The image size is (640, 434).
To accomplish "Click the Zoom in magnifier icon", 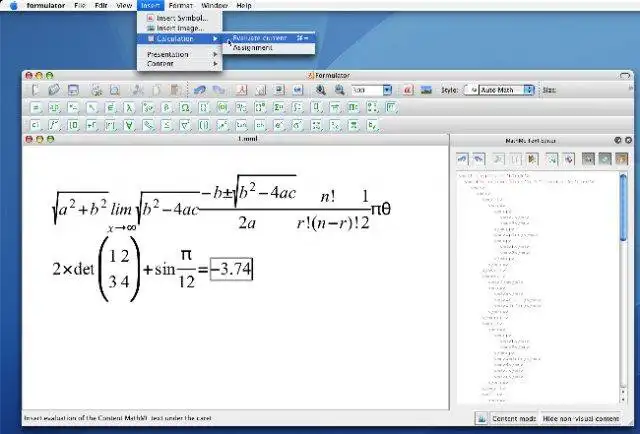I will pyautogui.click(x=320, y=90).
